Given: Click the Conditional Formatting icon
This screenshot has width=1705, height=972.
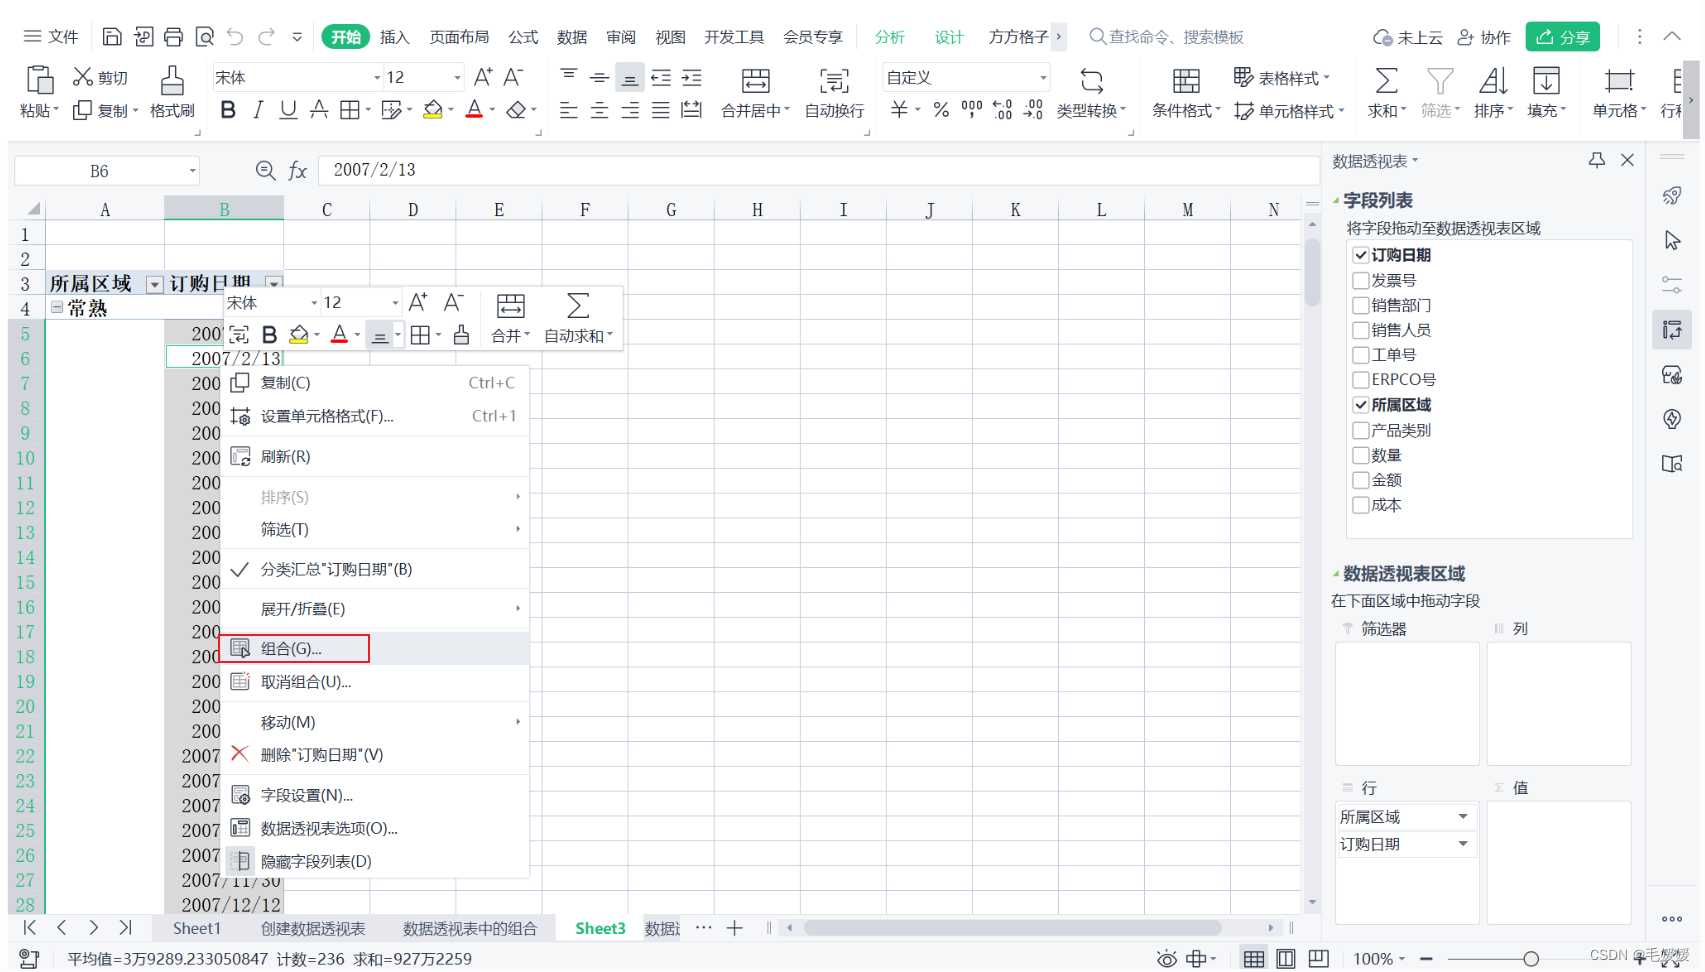Looking at the screenshot, I should click(1186, 80).
